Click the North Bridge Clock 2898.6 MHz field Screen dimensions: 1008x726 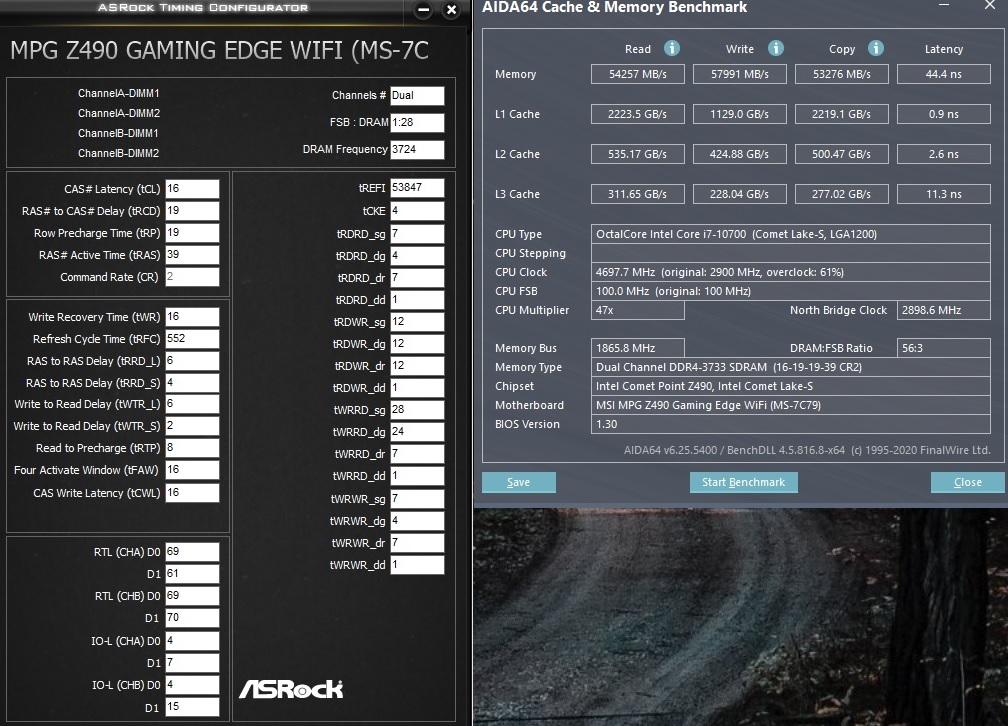click(x=944, y=310)
